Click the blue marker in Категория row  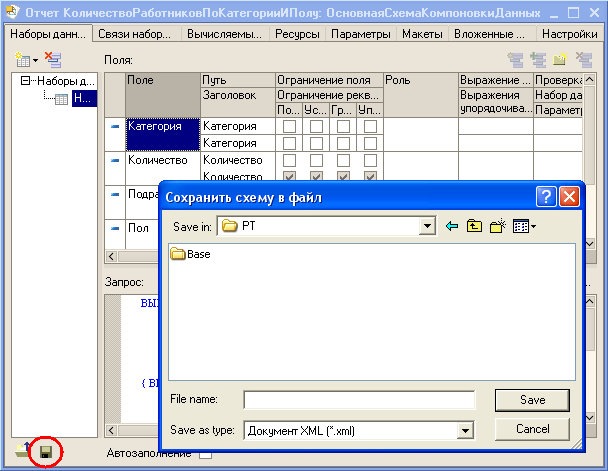(115, 126)
